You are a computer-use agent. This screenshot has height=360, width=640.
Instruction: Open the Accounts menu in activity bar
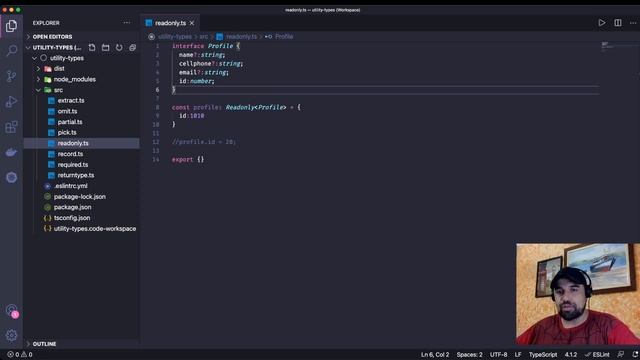pos(12,311)
